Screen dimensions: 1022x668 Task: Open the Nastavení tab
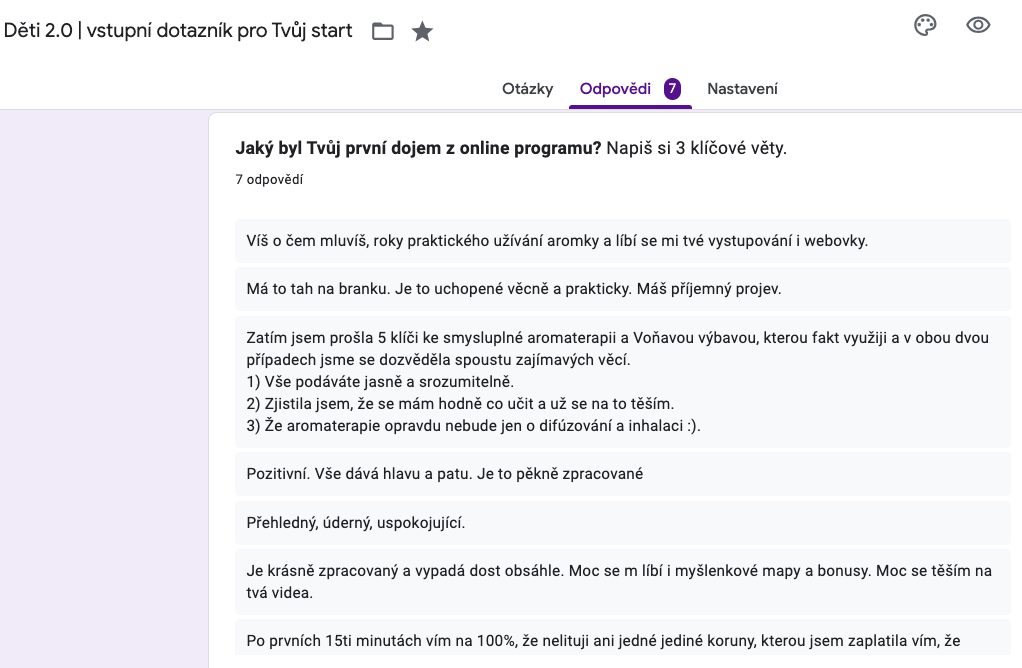pyautogui.click(x=742, y=89)
